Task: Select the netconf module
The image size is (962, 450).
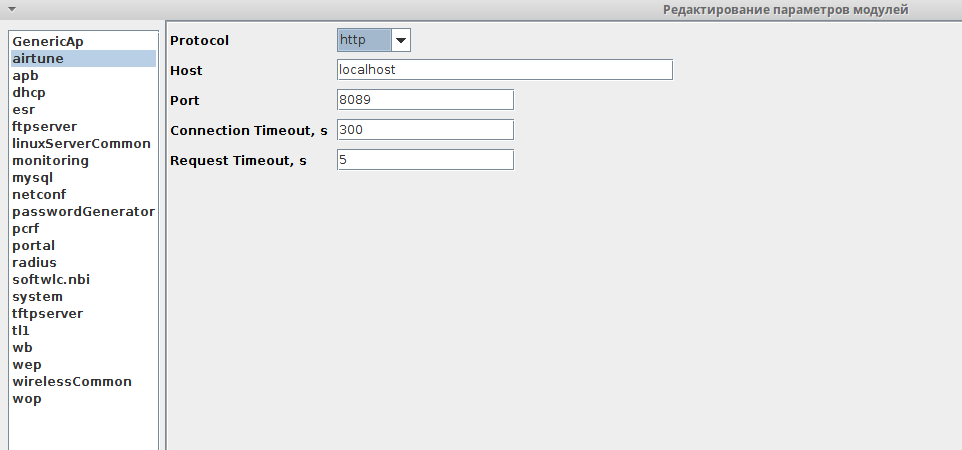Action: pyautogui.click(x=38, y=195)
